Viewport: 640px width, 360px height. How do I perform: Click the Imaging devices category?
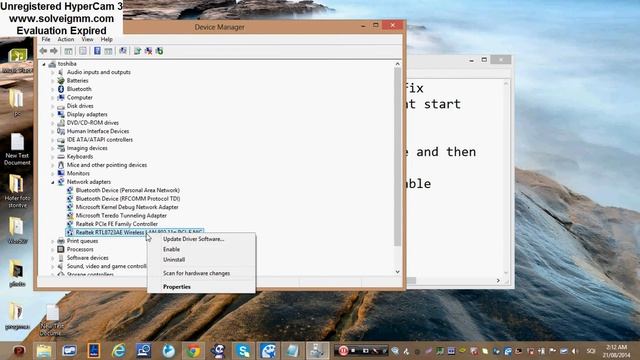[x=87, y=148]
